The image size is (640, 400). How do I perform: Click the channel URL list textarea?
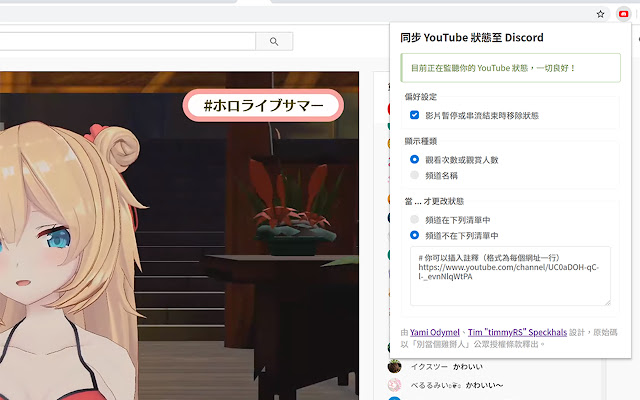(510, 276)
